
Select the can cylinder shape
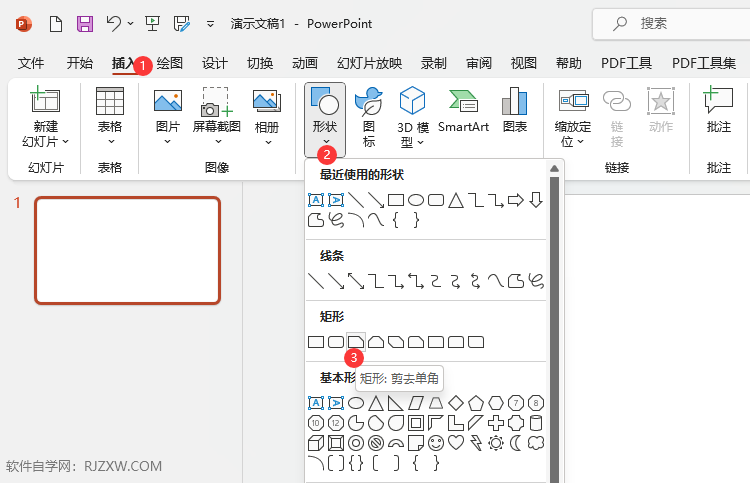point(536,423)
